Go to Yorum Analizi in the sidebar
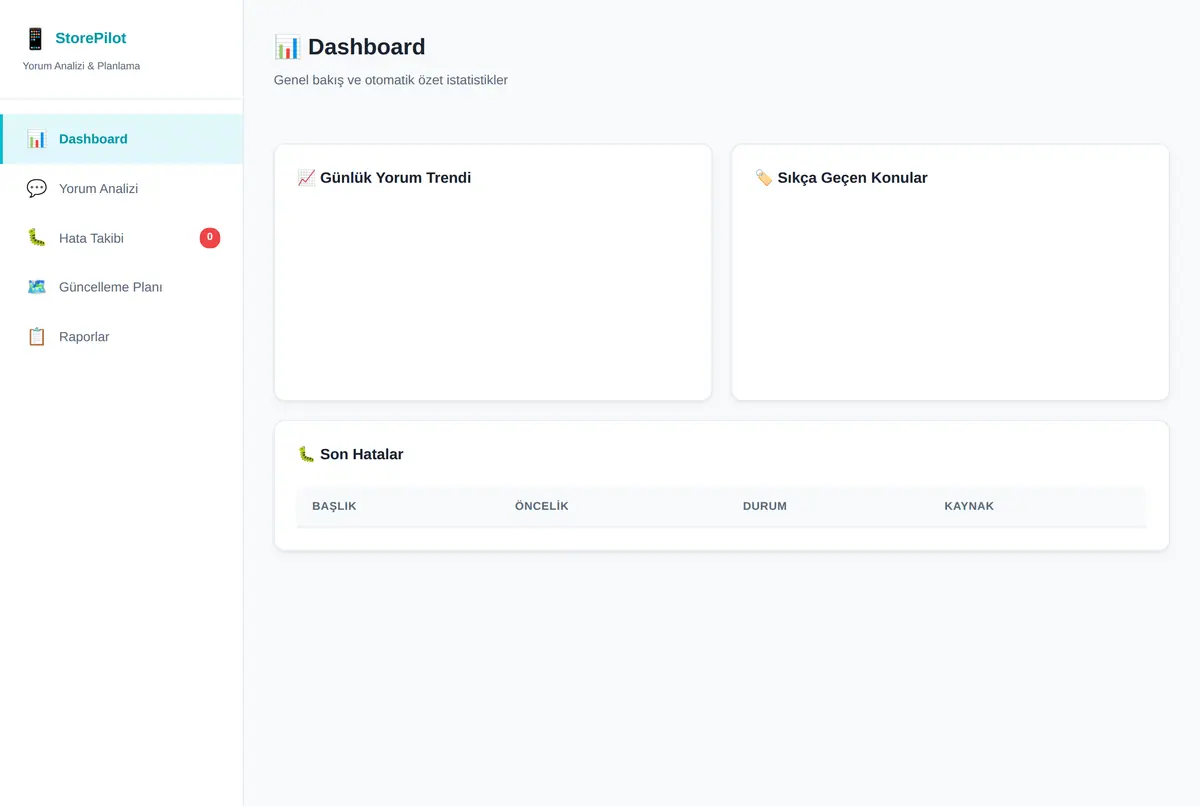Screen dimensions: 1200x806 pyautogui.click(x=122, y=188)
